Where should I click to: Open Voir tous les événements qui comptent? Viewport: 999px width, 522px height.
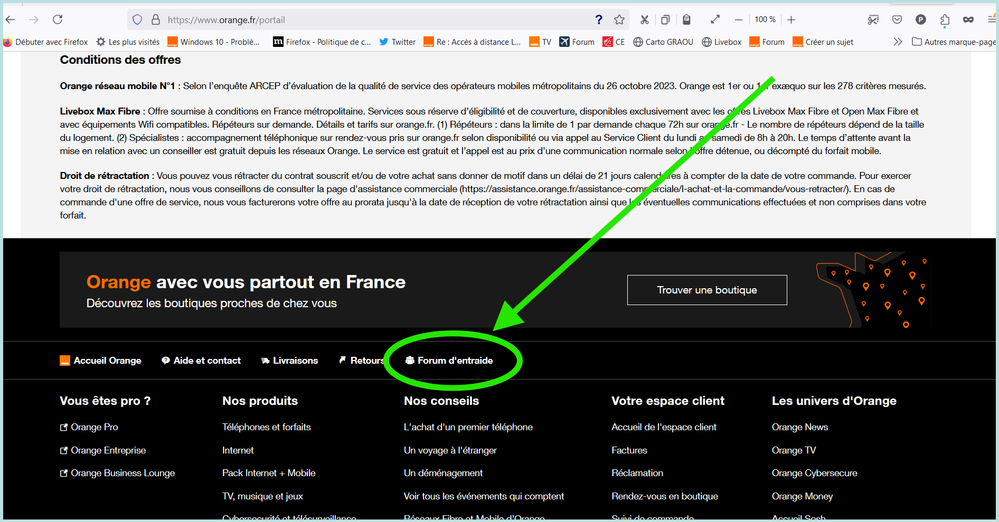click(484, 496)
